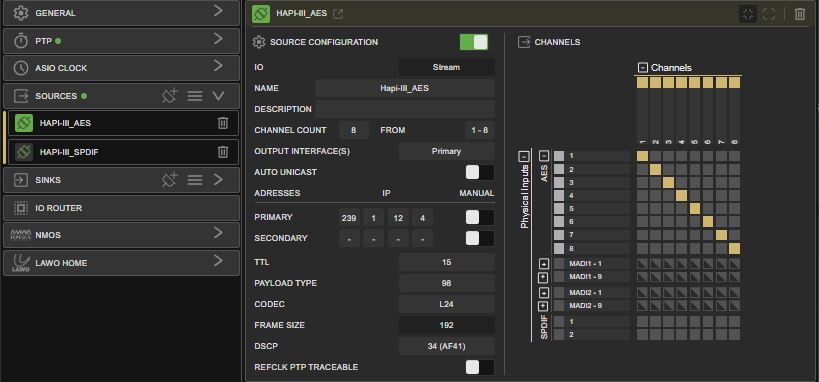Click the Output Interface Primary field
The height and width of the screenshot is (382, 819).
point(447,151)
